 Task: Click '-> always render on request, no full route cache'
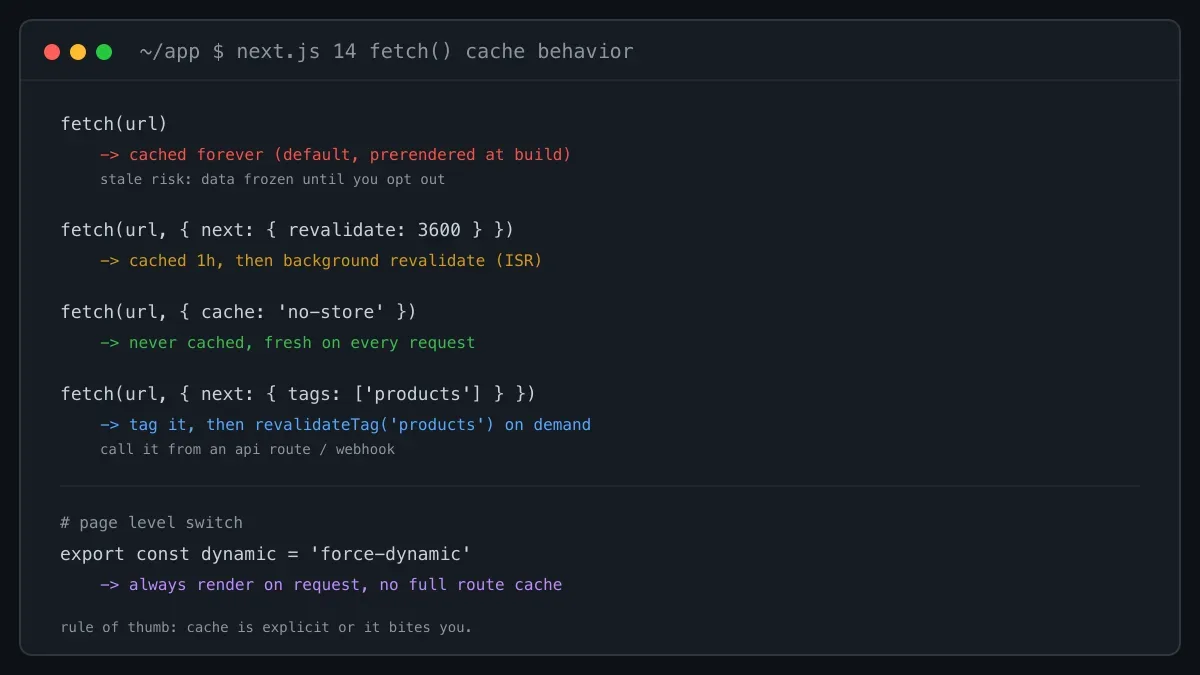[331, 585]
